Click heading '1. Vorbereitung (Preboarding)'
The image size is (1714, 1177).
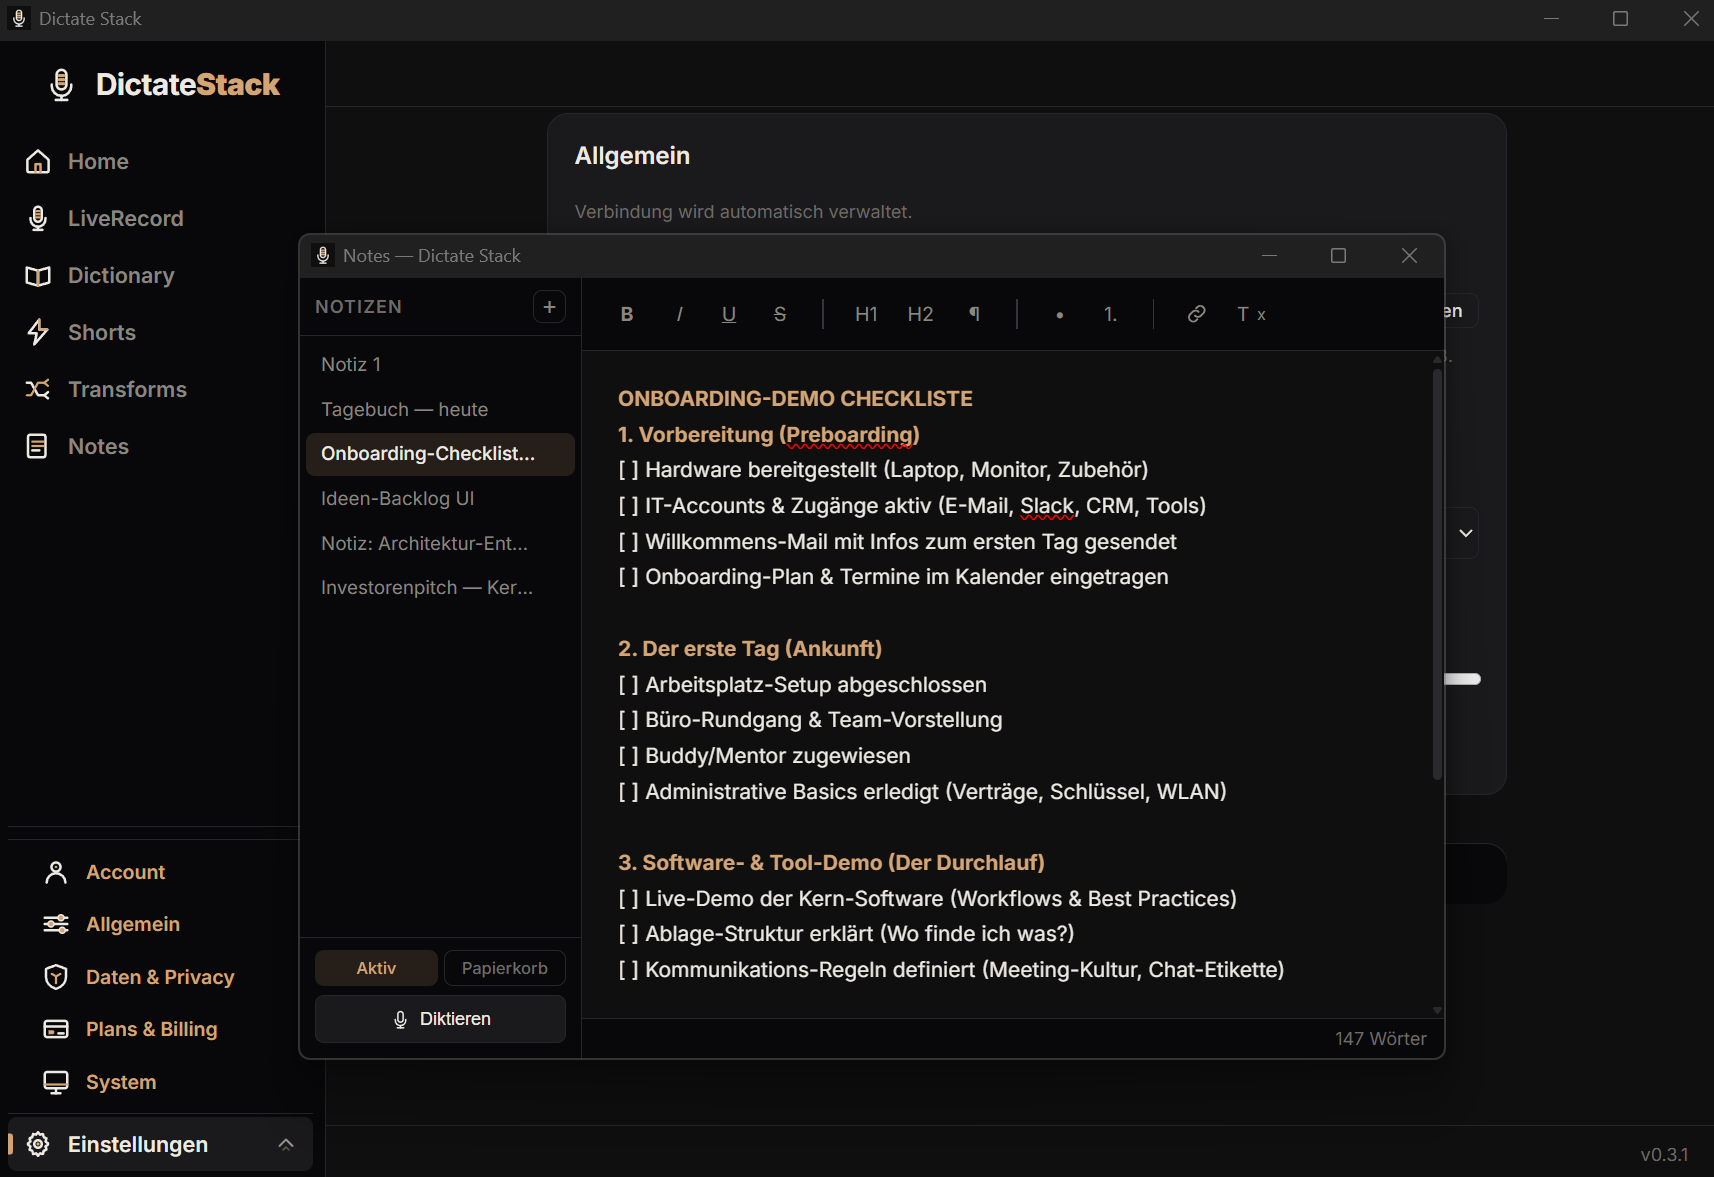click(x=768, y=435)
